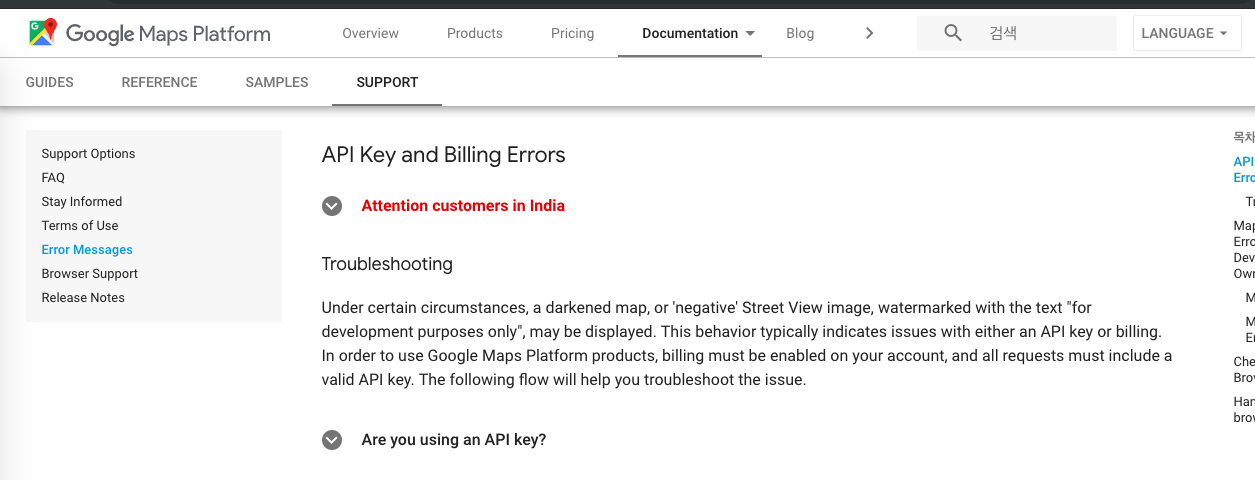Image resolution: width=1255 pixels, height=480 pixels.
Task: Click the search magnifier icon
Action: (x=953, y=33)
